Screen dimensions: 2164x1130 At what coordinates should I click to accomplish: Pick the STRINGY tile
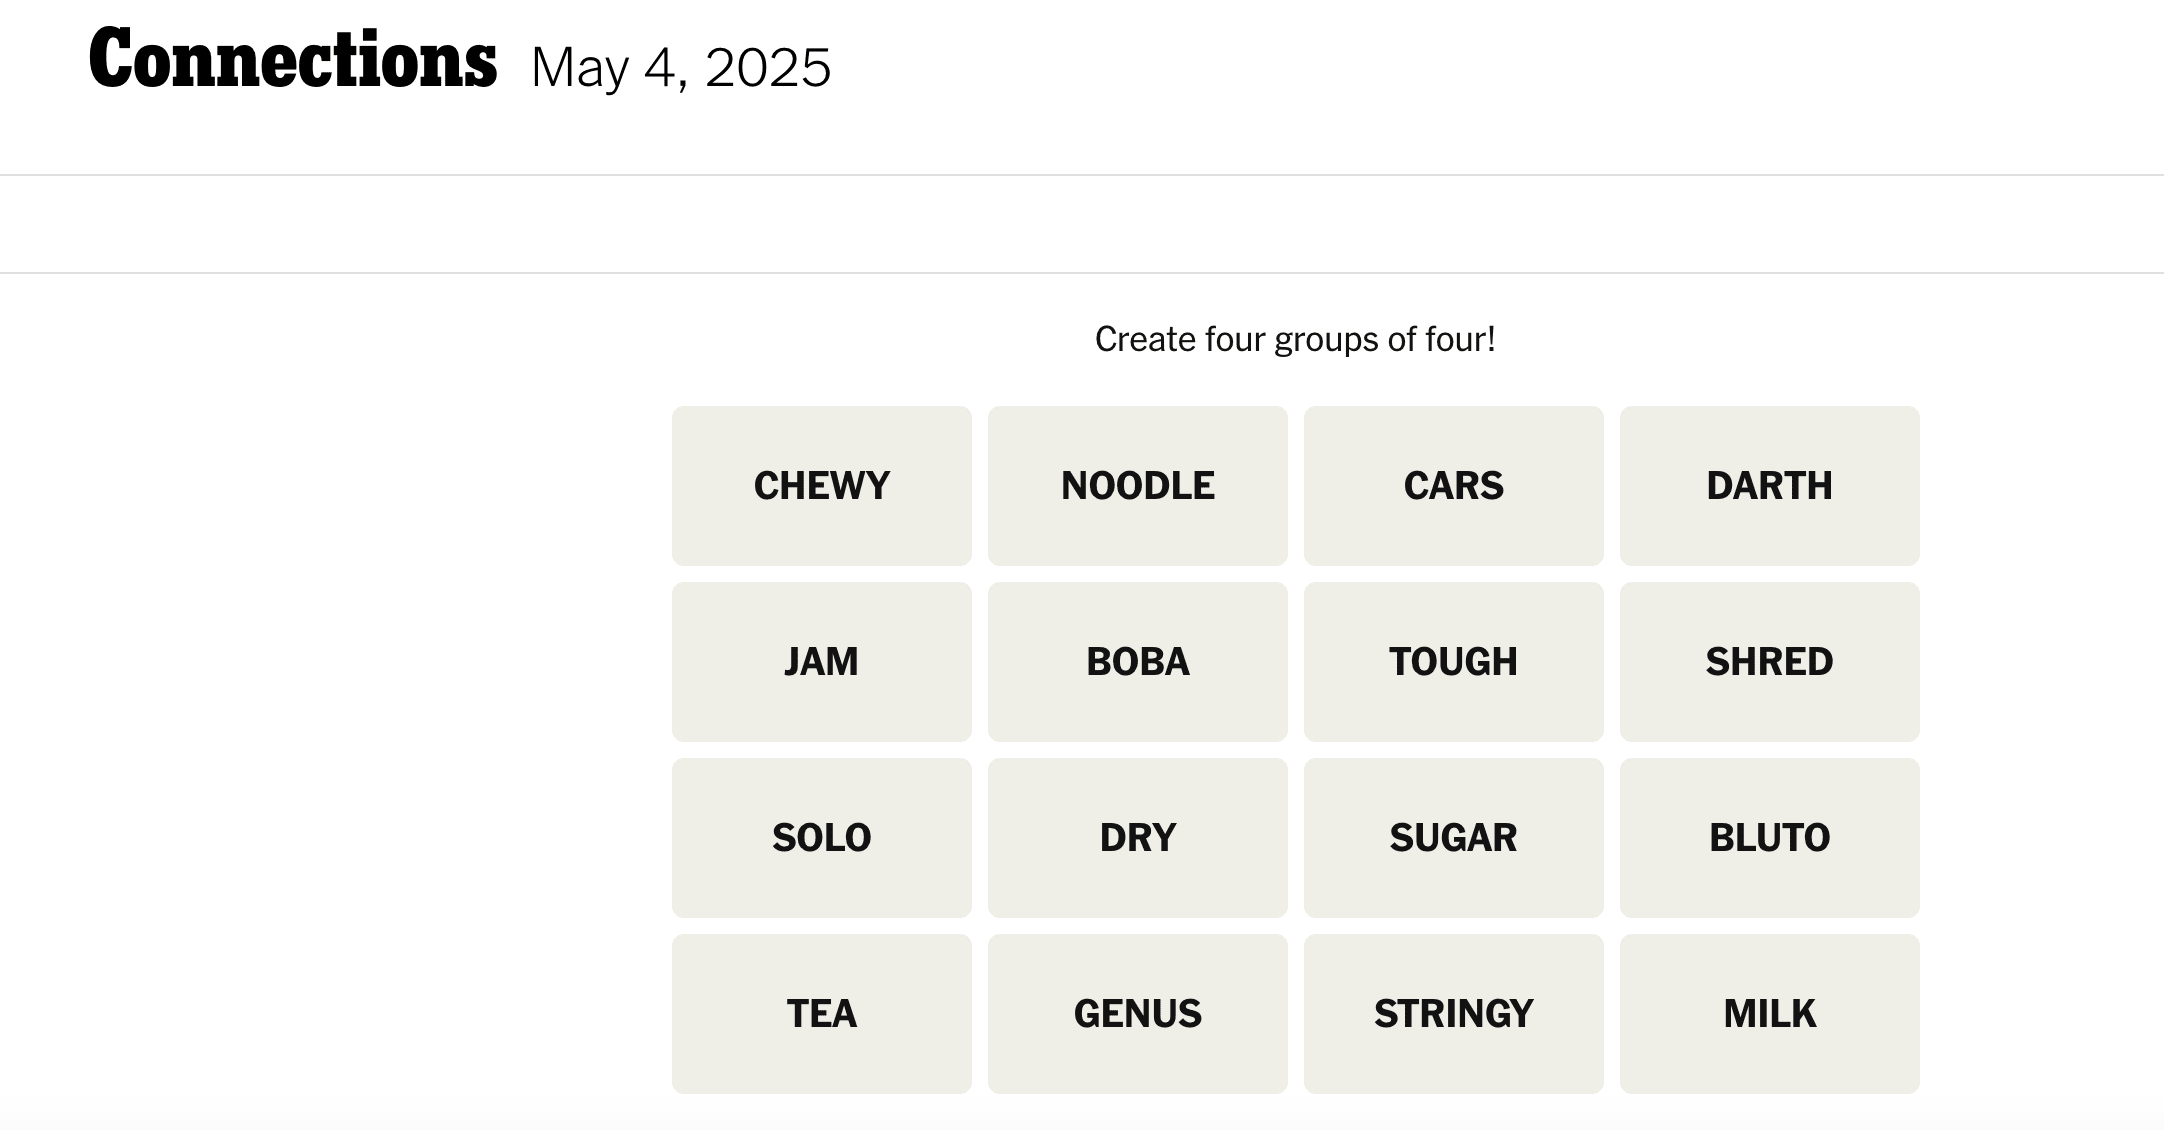[x=1453, y=1014]
